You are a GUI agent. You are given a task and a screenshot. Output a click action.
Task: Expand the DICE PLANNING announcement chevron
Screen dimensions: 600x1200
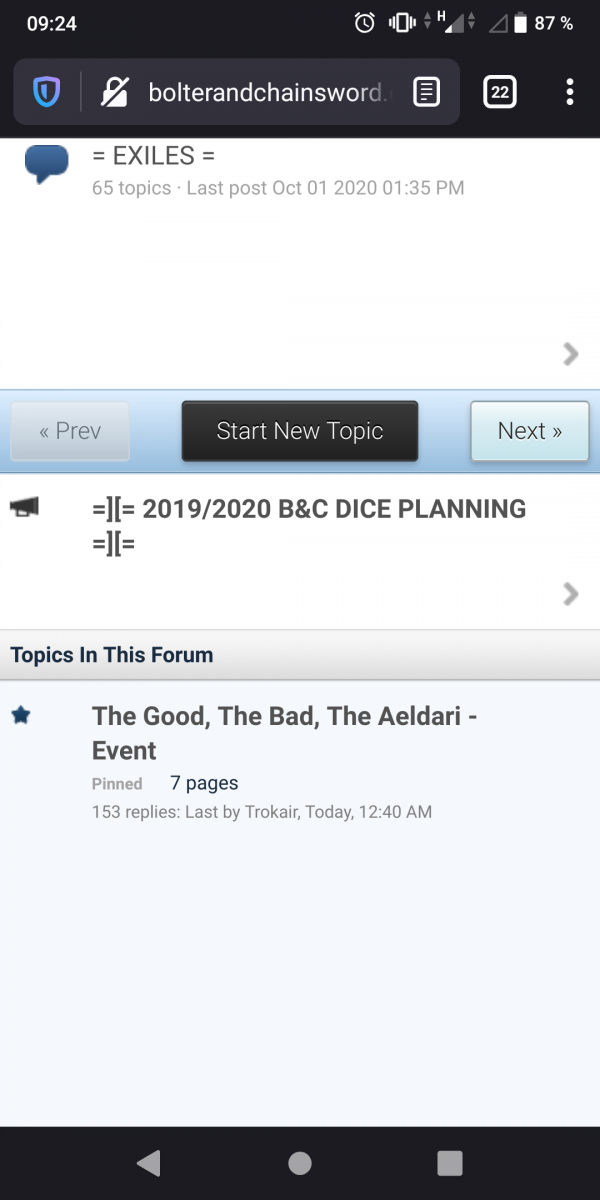click(571, 594)
